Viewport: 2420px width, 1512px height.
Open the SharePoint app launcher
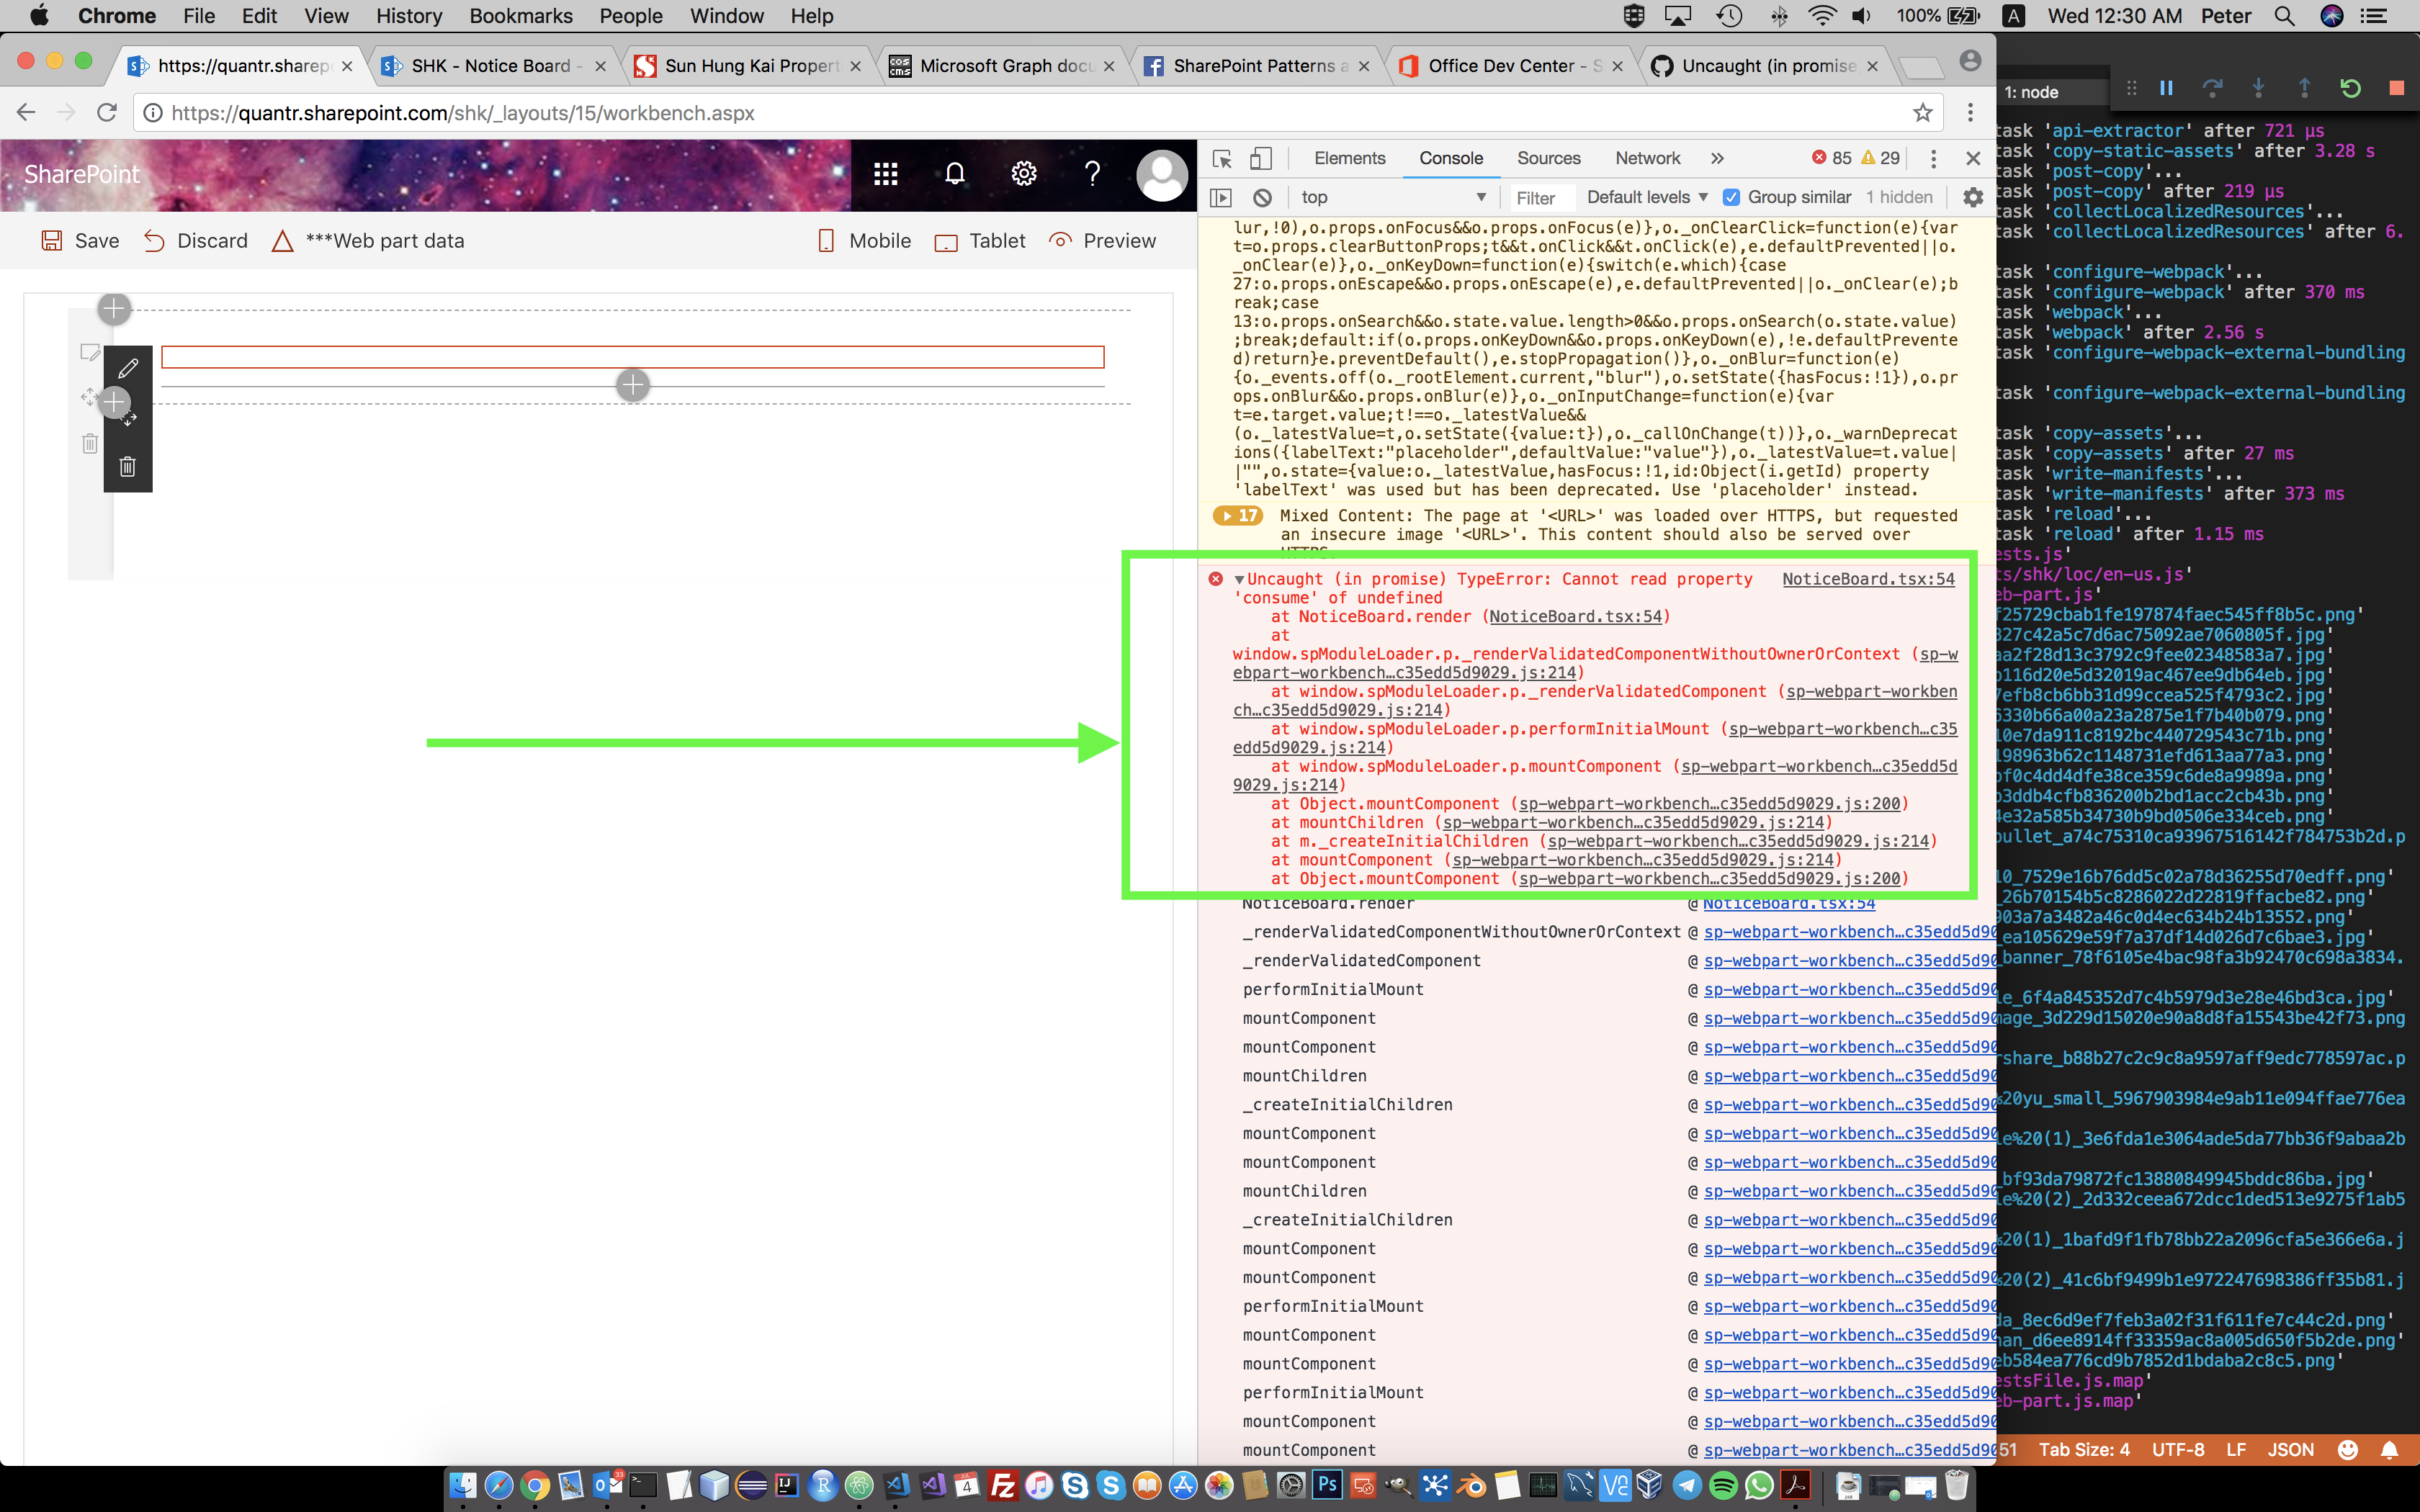click(x=886, y=174)
